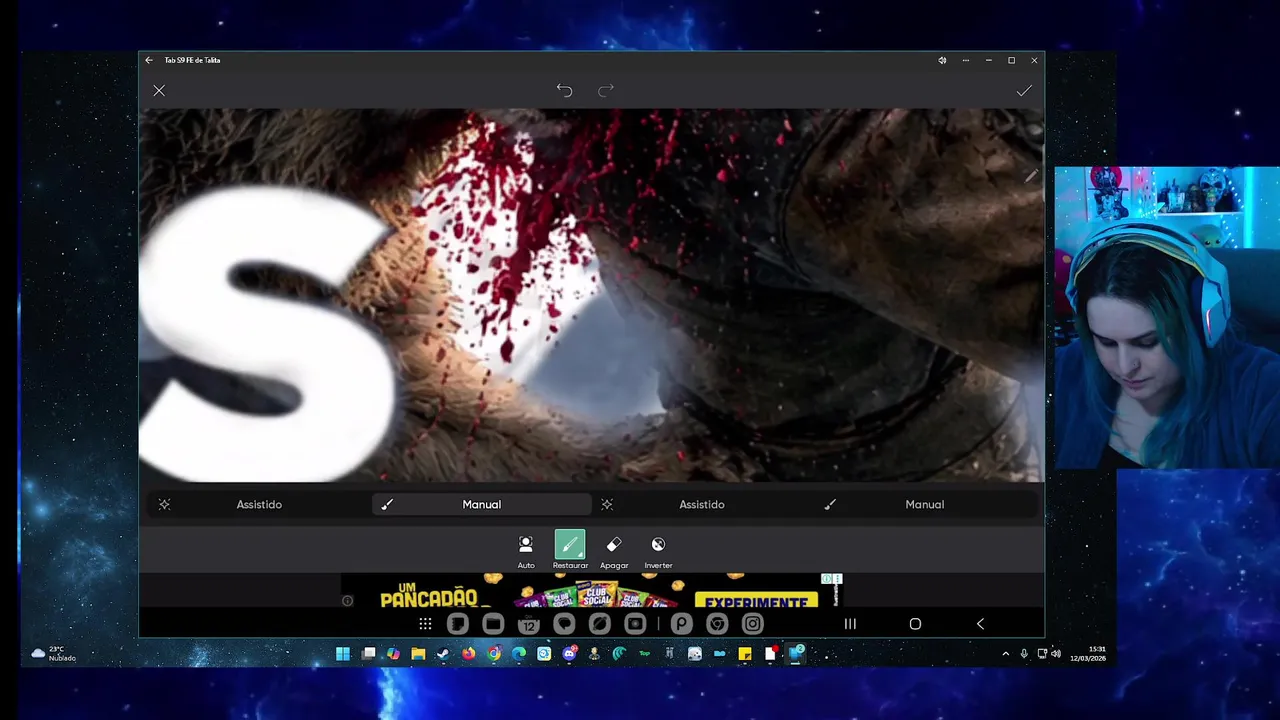Go back using title bar arrow
The image size is (1280, 720).
click(149, 60)
